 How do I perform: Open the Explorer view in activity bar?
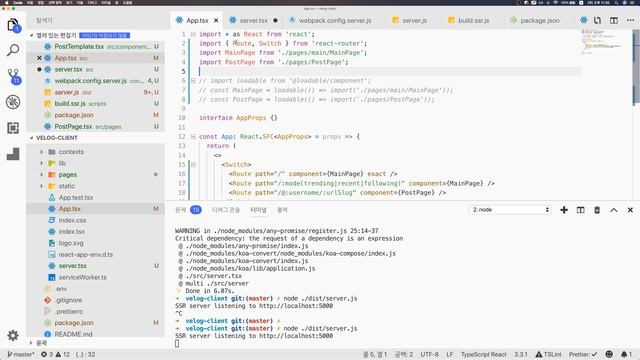click(x=13, y=25)
